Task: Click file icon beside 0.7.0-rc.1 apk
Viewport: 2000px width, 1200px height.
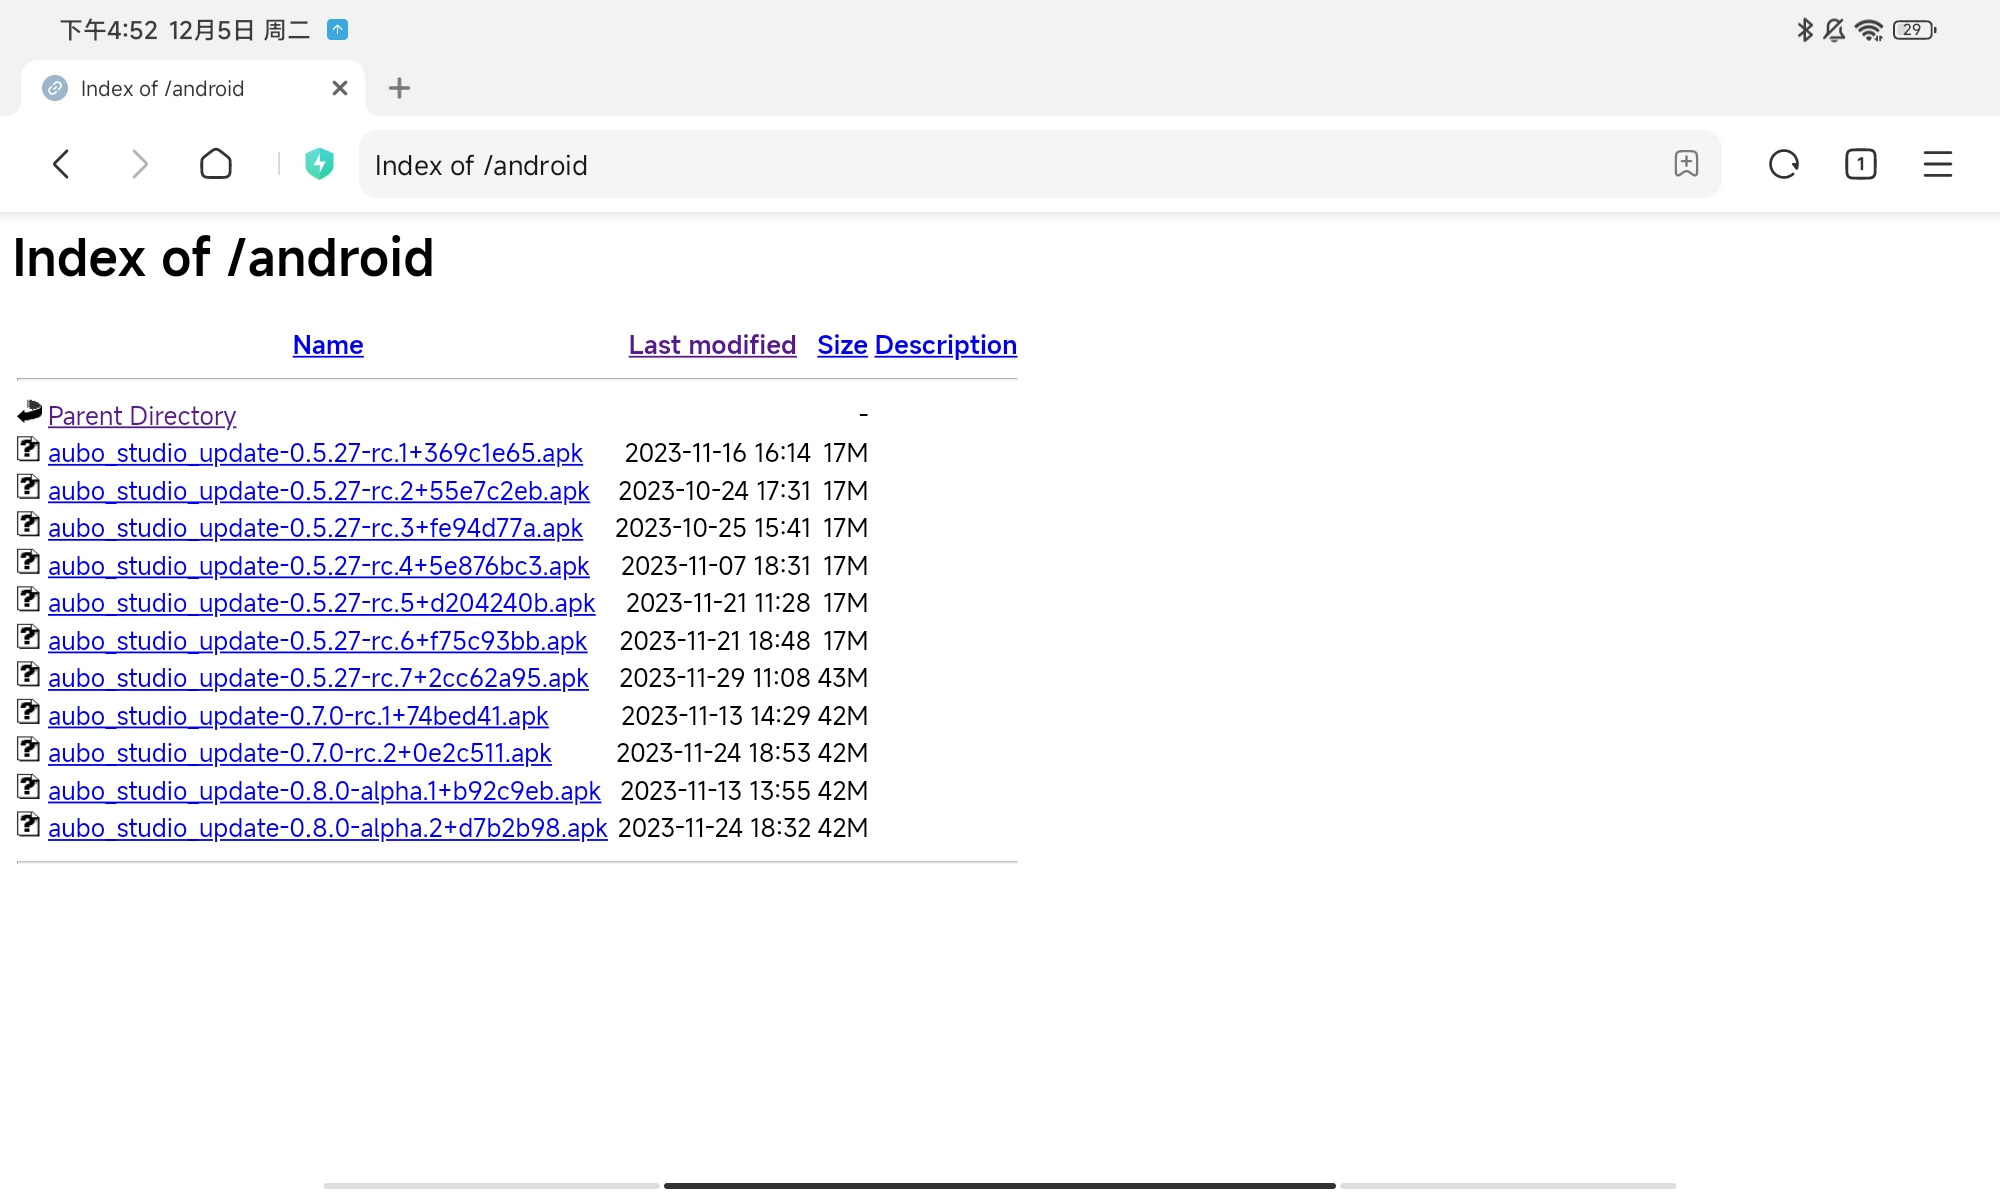Action: click(x=29, y=713)
